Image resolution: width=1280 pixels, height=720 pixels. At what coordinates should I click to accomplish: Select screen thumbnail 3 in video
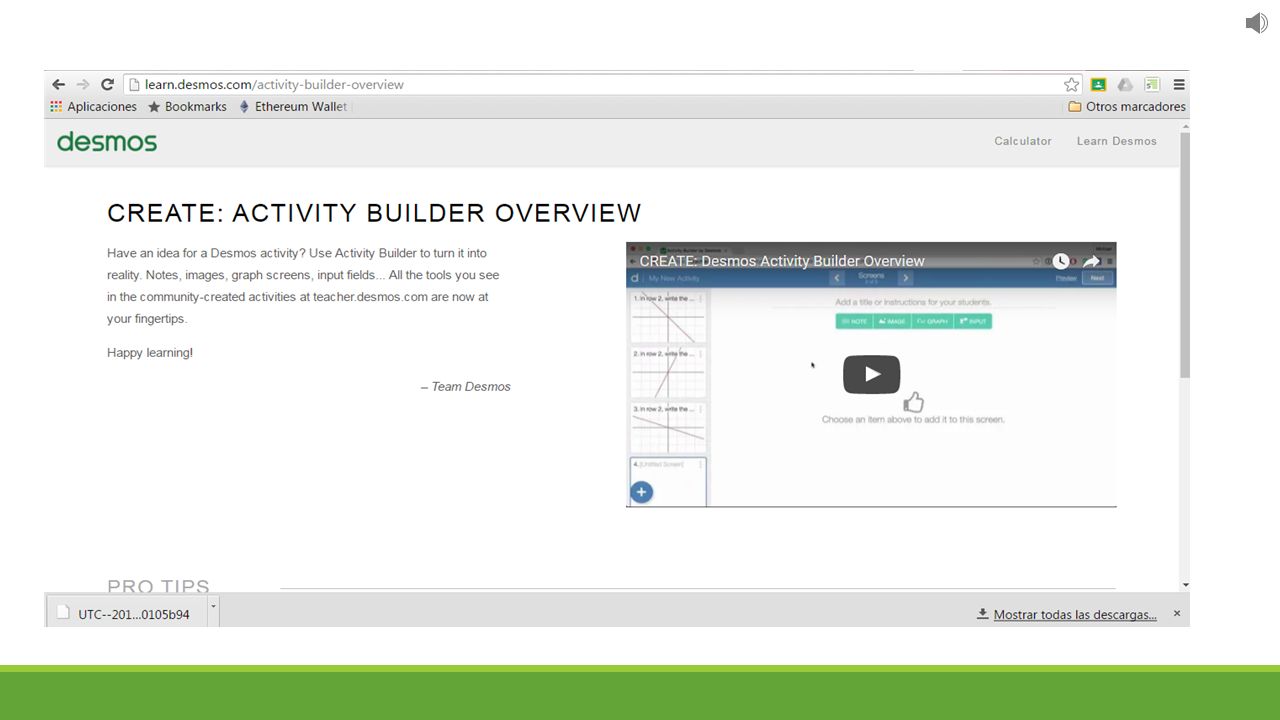click(x=668, y=428)
